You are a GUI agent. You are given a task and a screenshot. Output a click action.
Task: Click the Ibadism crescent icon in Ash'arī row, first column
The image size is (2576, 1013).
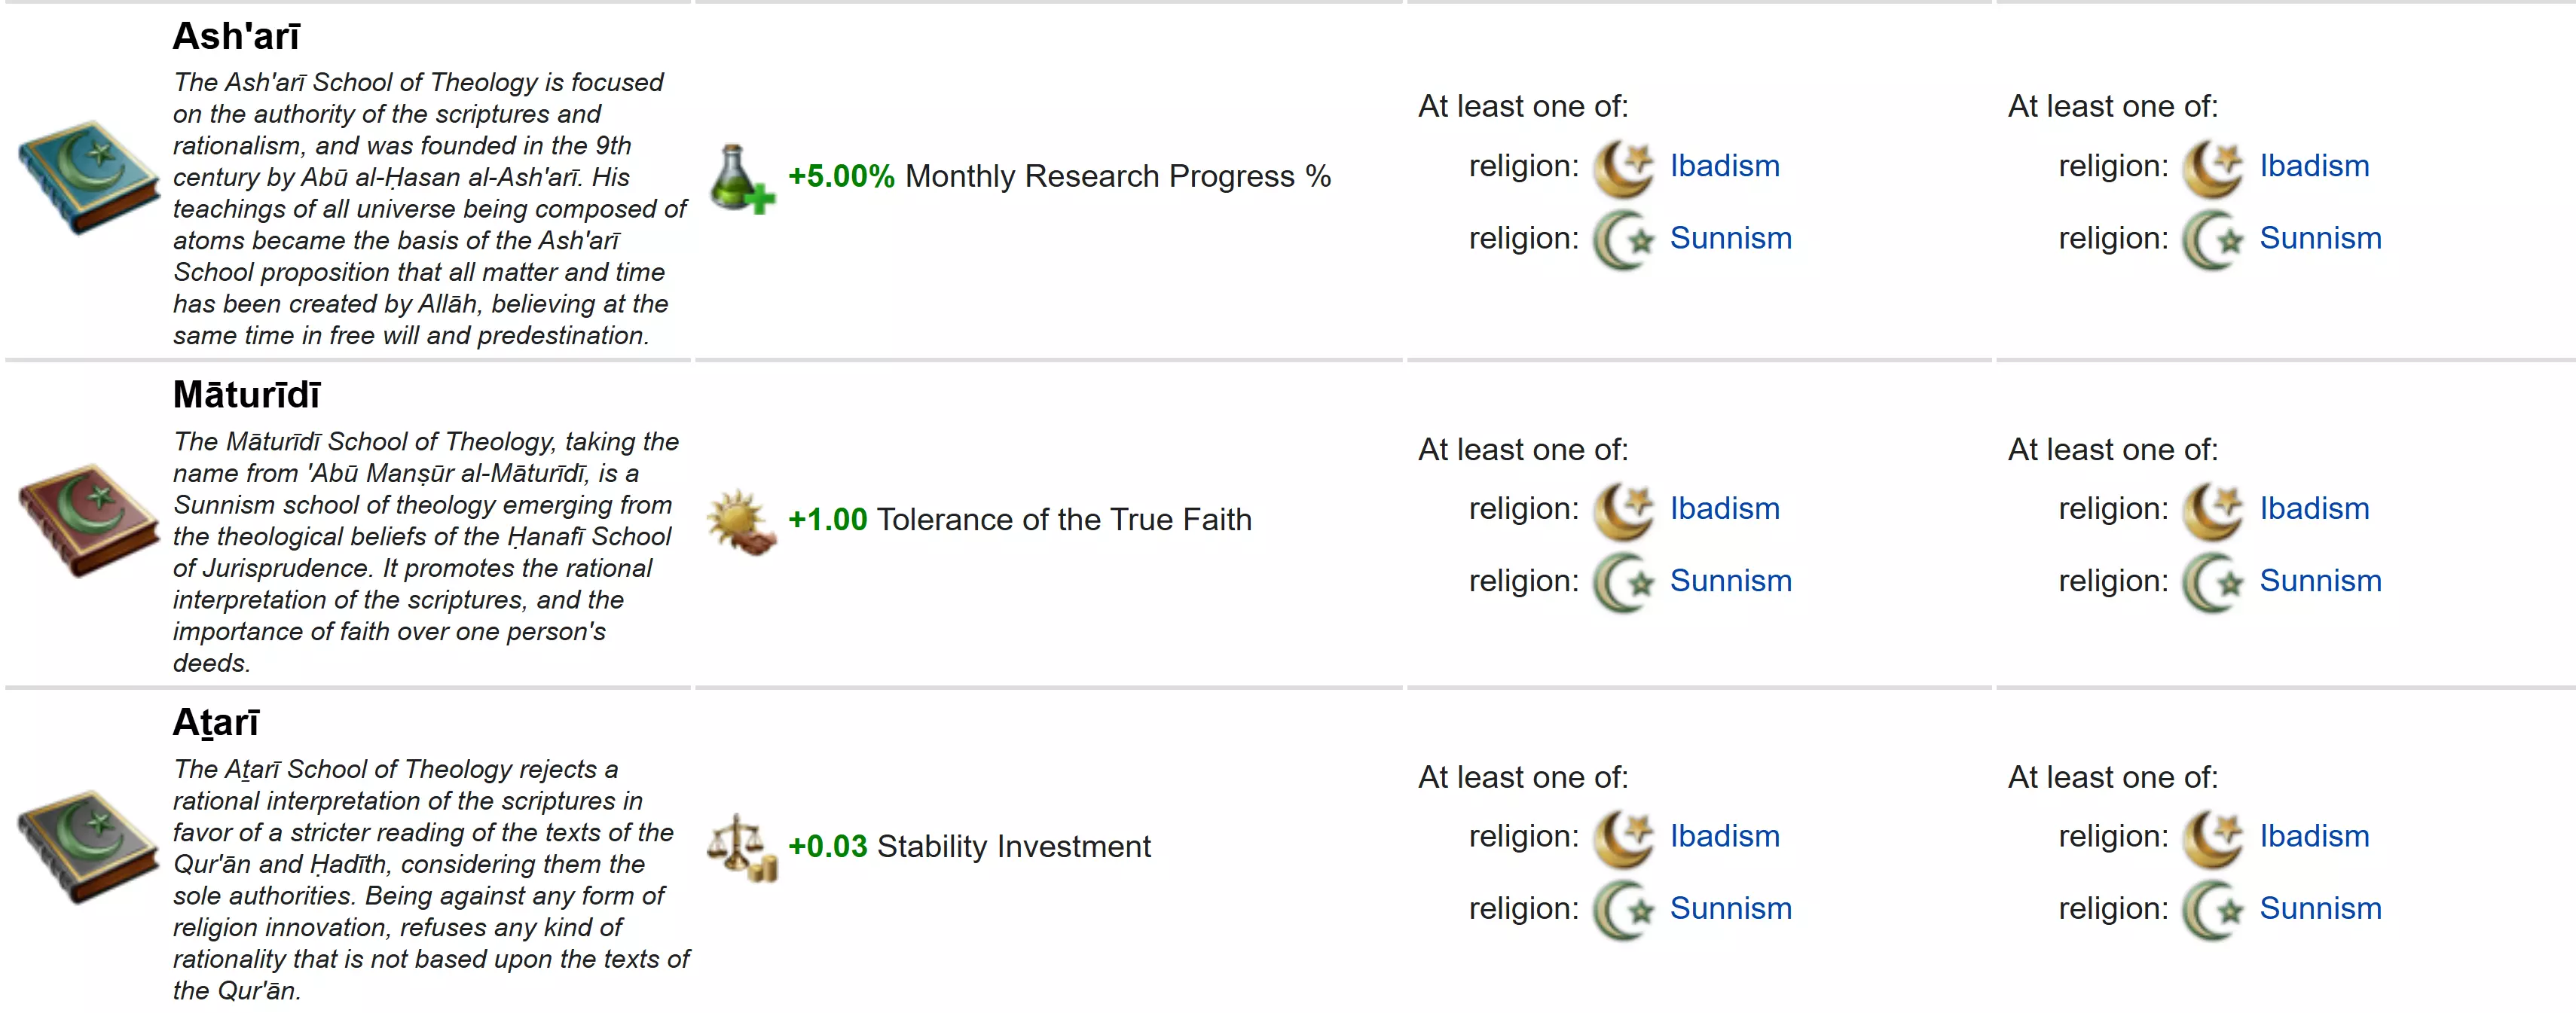click(1623, 167)
